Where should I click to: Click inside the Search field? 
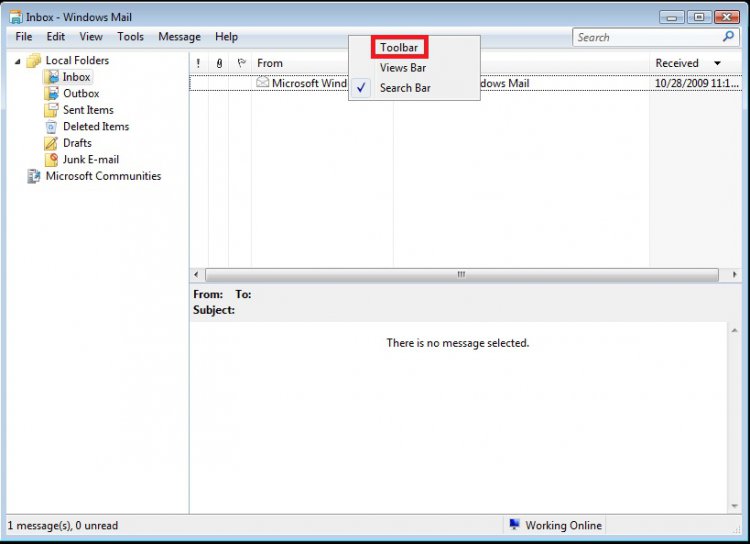click(x=646, y=37)
